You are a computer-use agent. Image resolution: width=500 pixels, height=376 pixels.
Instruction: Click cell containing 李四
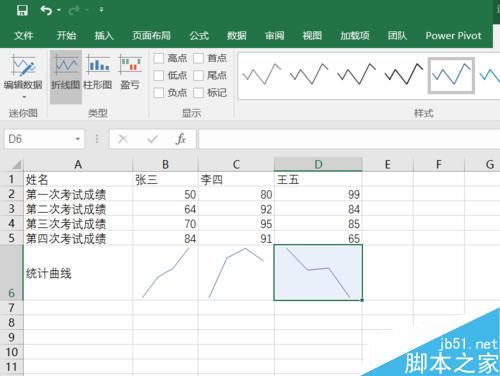point(236,180)
